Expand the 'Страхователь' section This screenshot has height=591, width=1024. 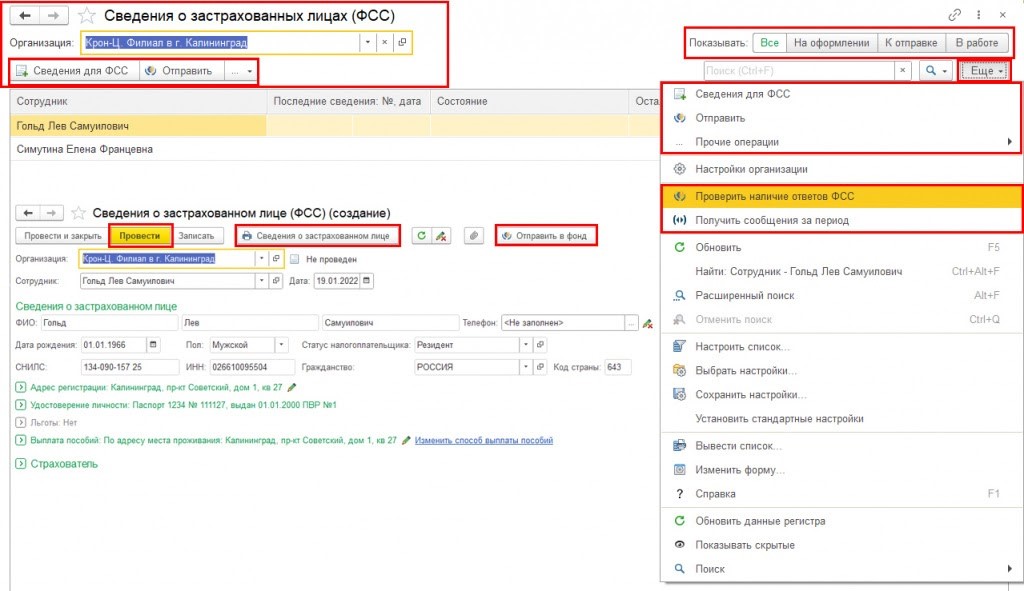(21, 464)
